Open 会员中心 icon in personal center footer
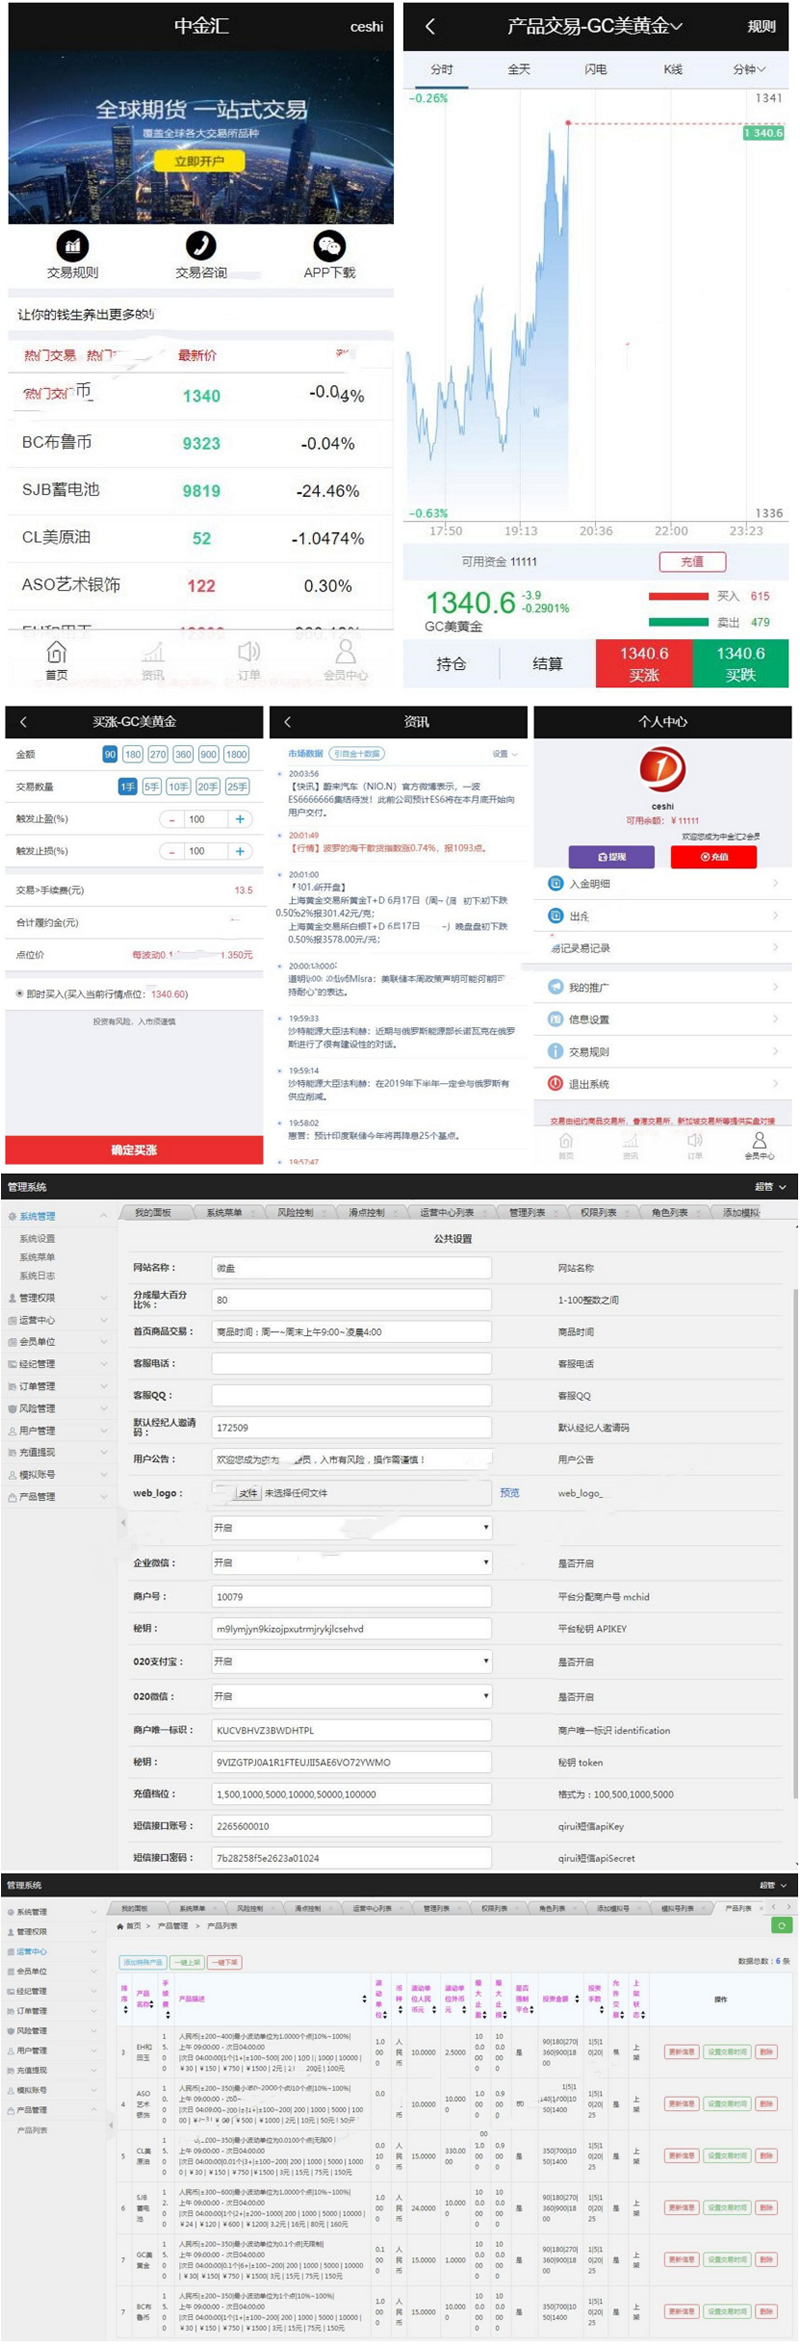This screenshot has width=800, height=2346. point(759,1141)
